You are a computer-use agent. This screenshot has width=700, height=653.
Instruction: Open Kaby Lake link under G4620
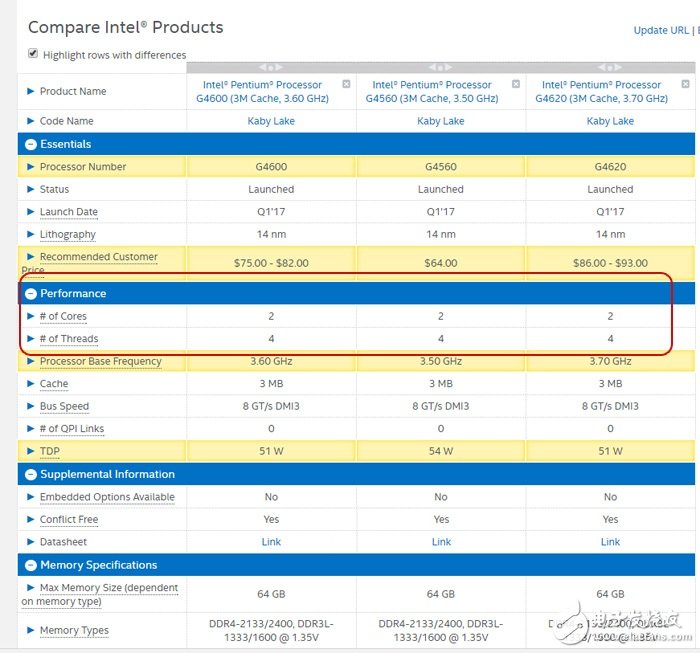[x=610, y=121]
